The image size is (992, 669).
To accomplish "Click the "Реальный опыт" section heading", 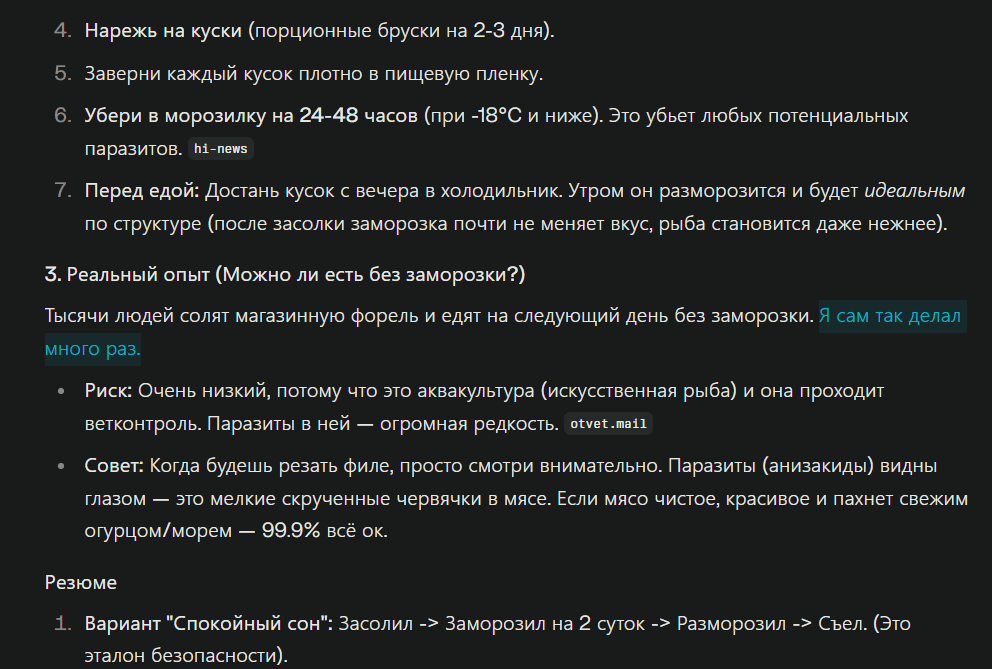I will click(x=285, y=274).
